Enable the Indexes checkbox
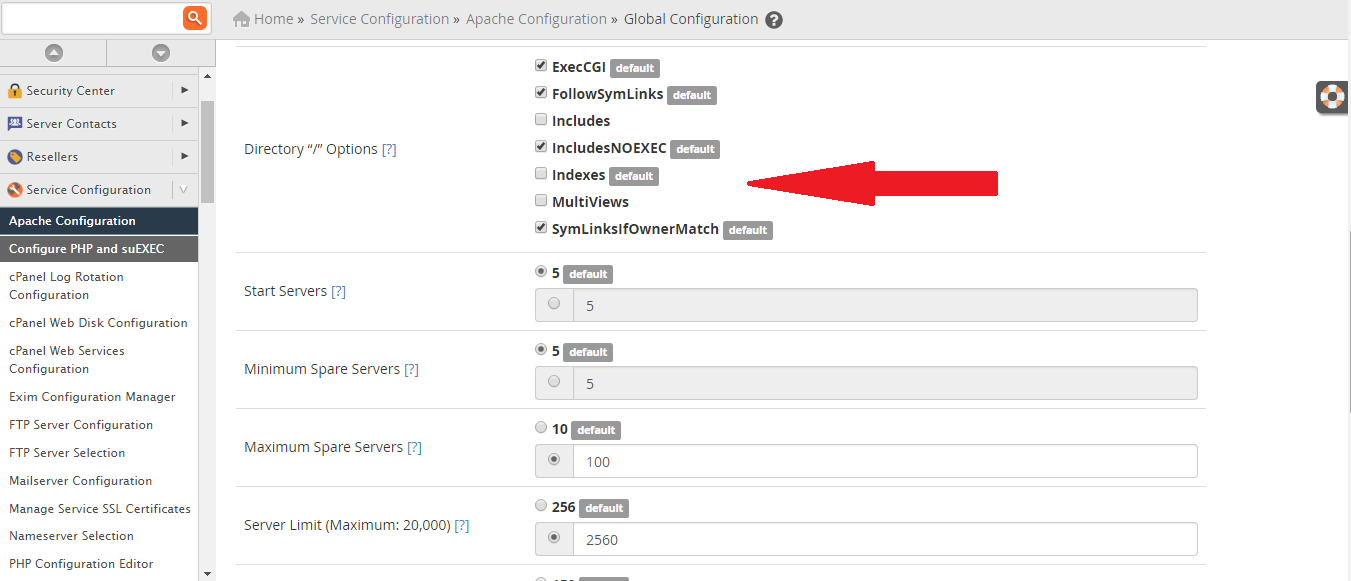 541,174
